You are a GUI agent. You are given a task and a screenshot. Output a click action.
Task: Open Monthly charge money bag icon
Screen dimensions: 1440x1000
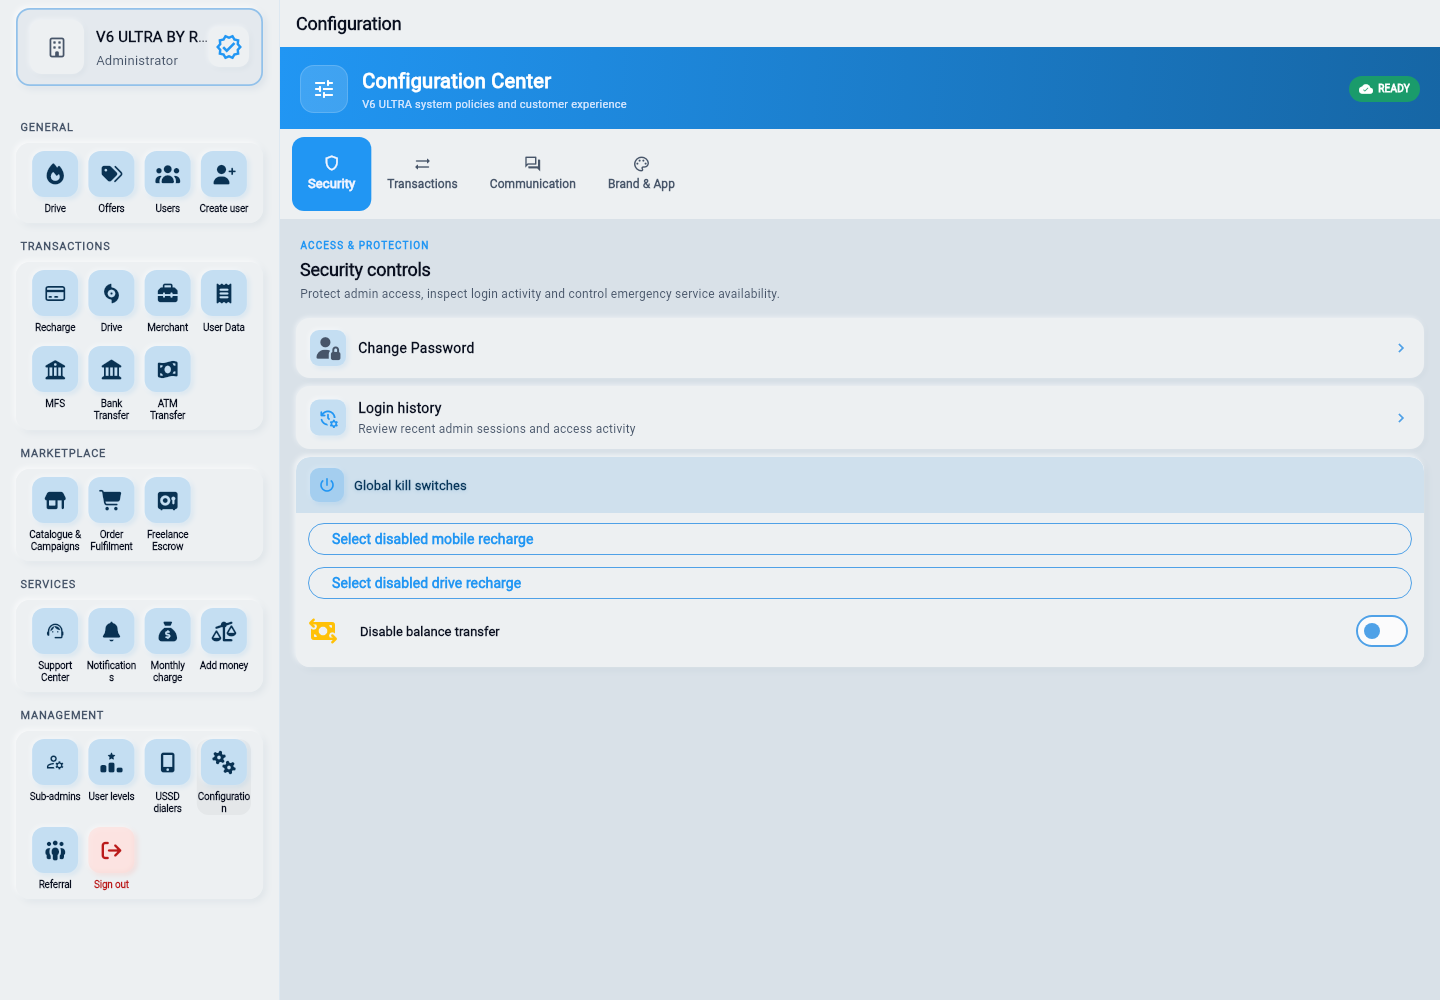pyautogui.click(x=167, y=632)
